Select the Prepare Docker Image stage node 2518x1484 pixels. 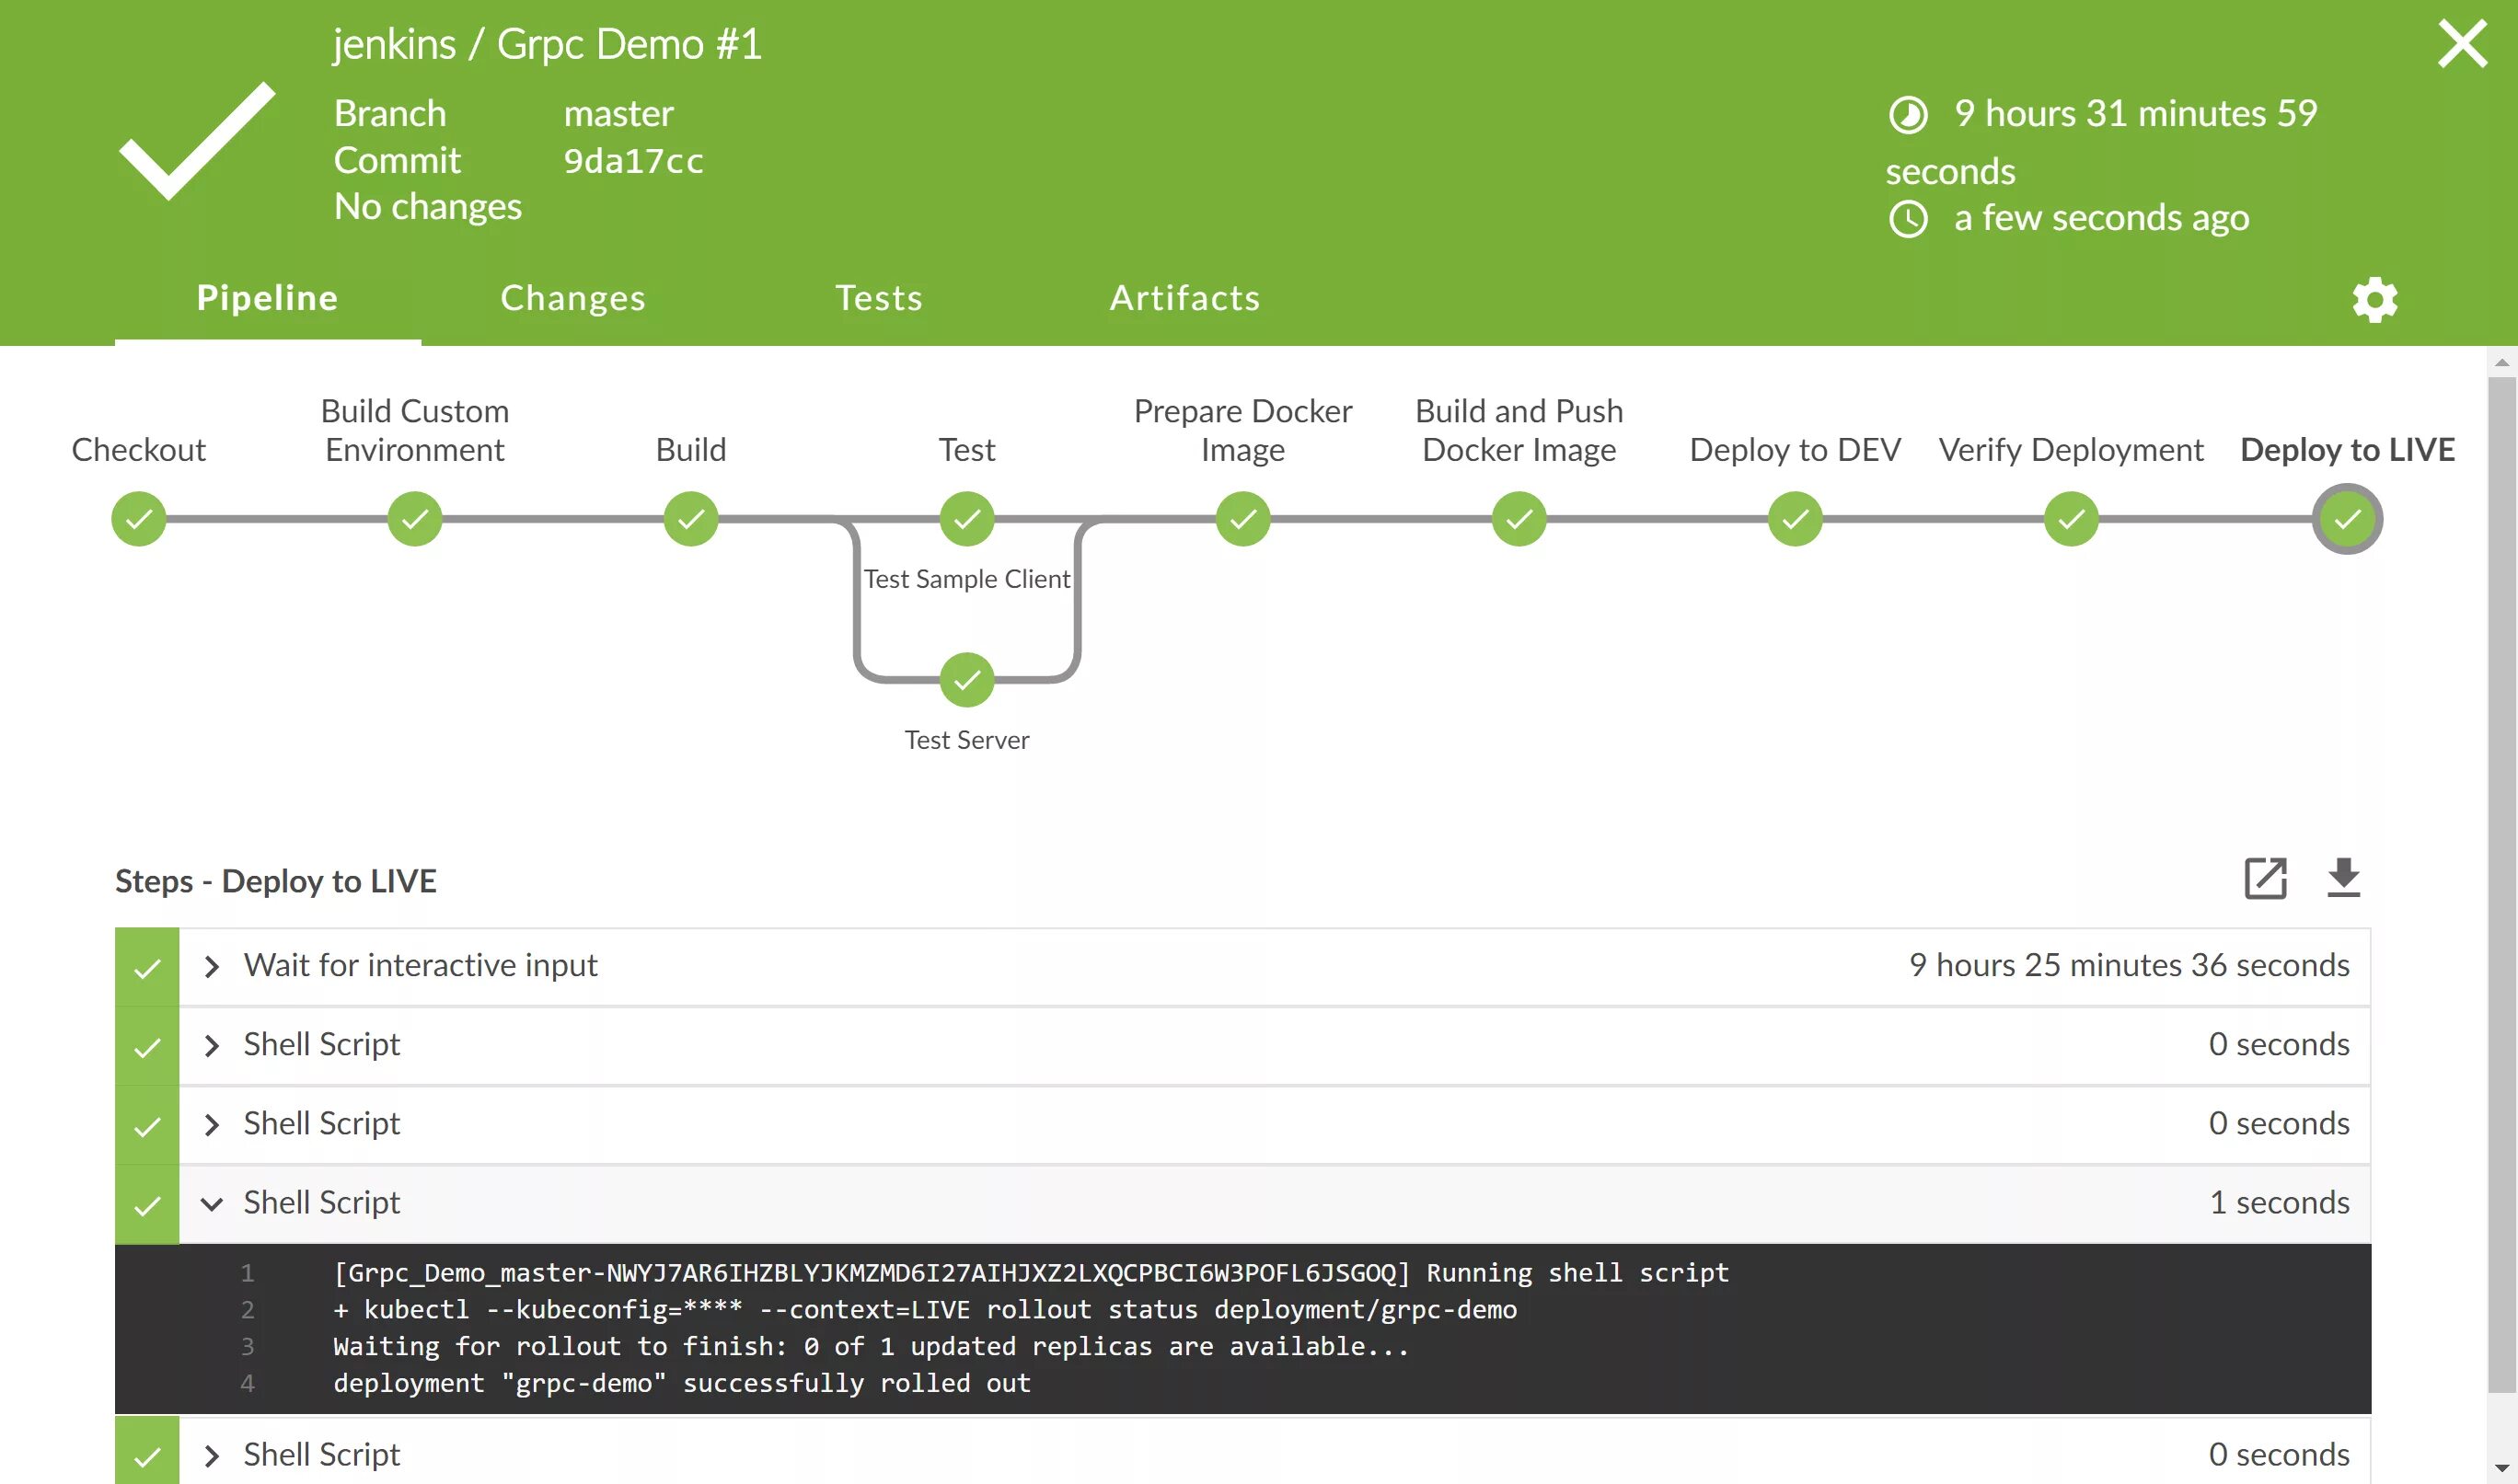[x=1243, y=519]
